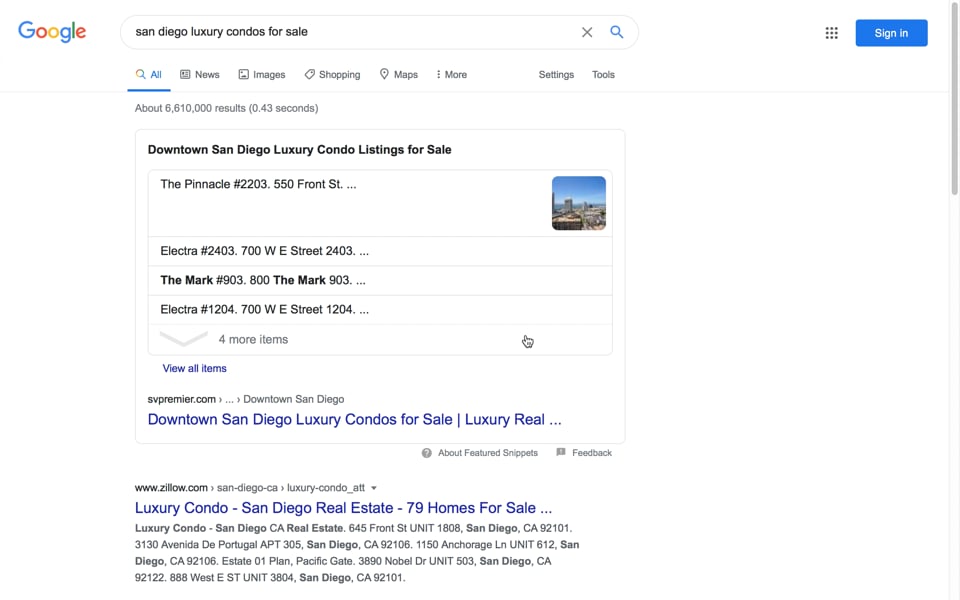Open the More search options menu
This screenshot has height=600, width=960.
451,75
